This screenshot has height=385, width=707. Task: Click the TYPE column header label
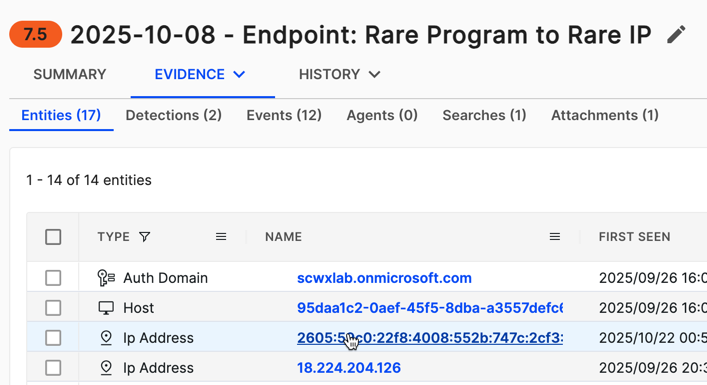click(114, 237)
